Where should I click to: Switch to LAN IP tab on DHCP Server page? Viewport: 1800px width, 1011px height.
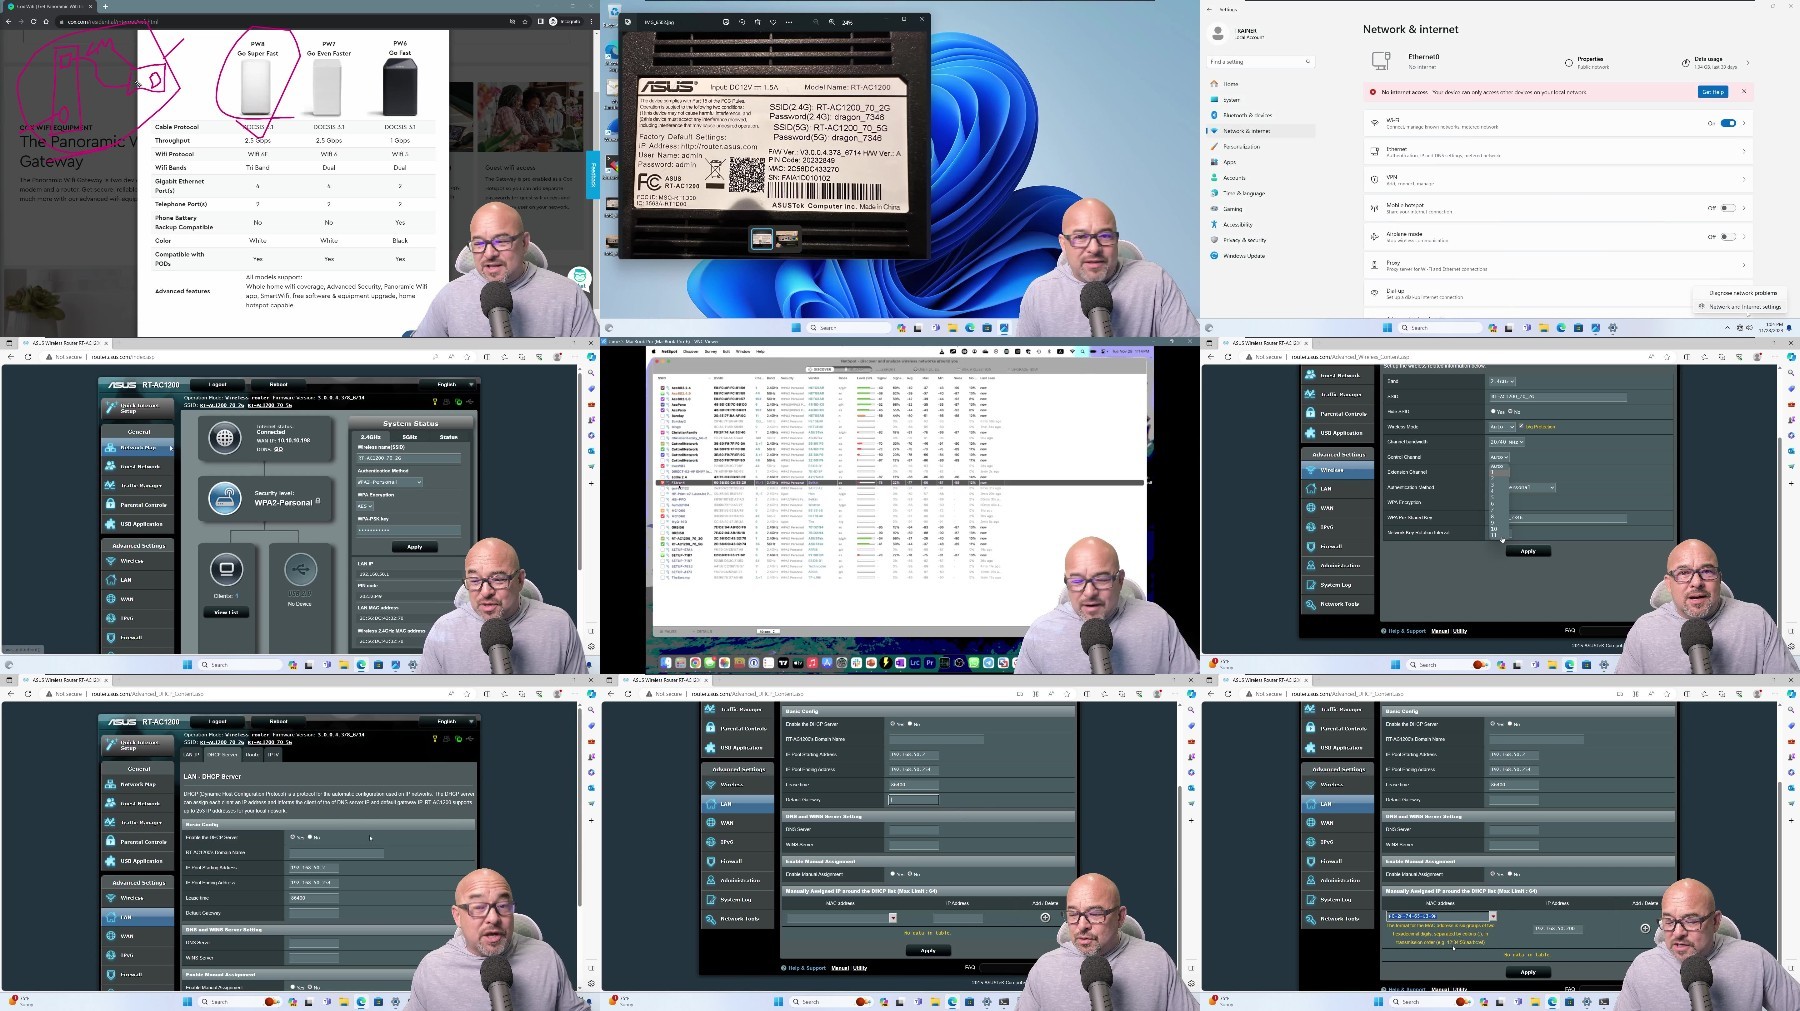pos(190,755)
